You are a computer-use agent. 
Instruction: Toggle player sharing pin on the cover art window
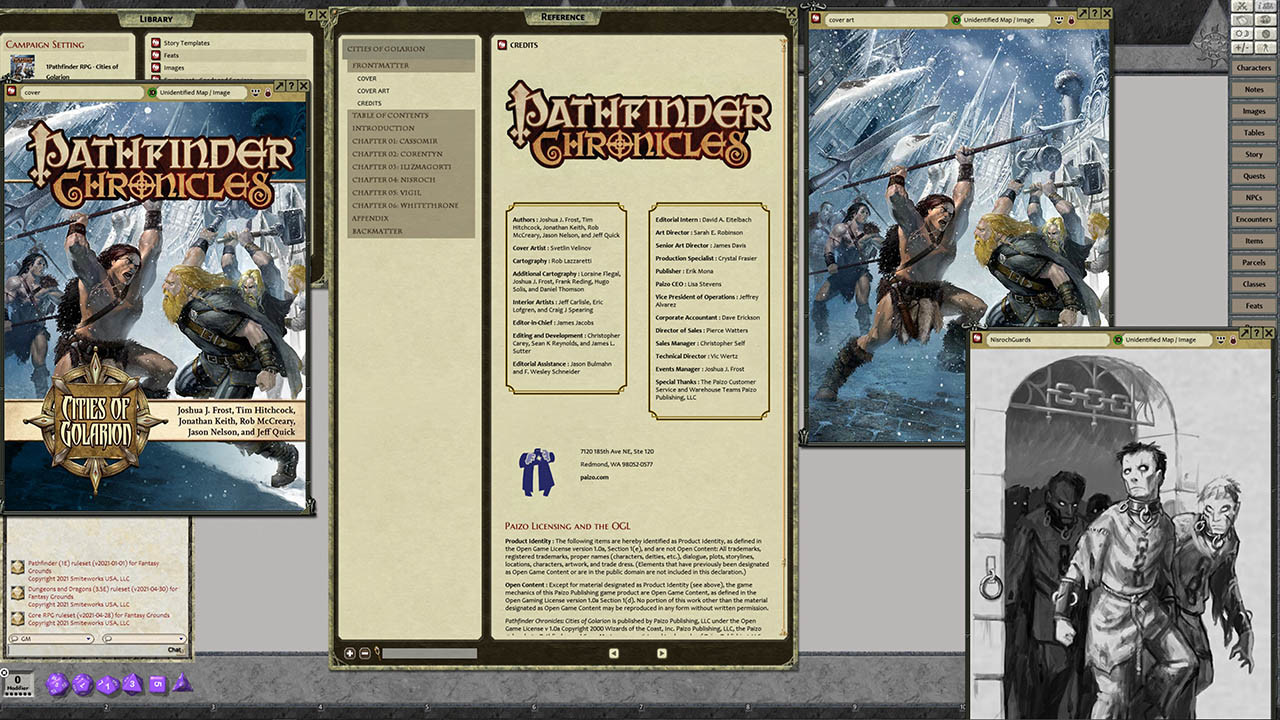[x=1070, y=20]
